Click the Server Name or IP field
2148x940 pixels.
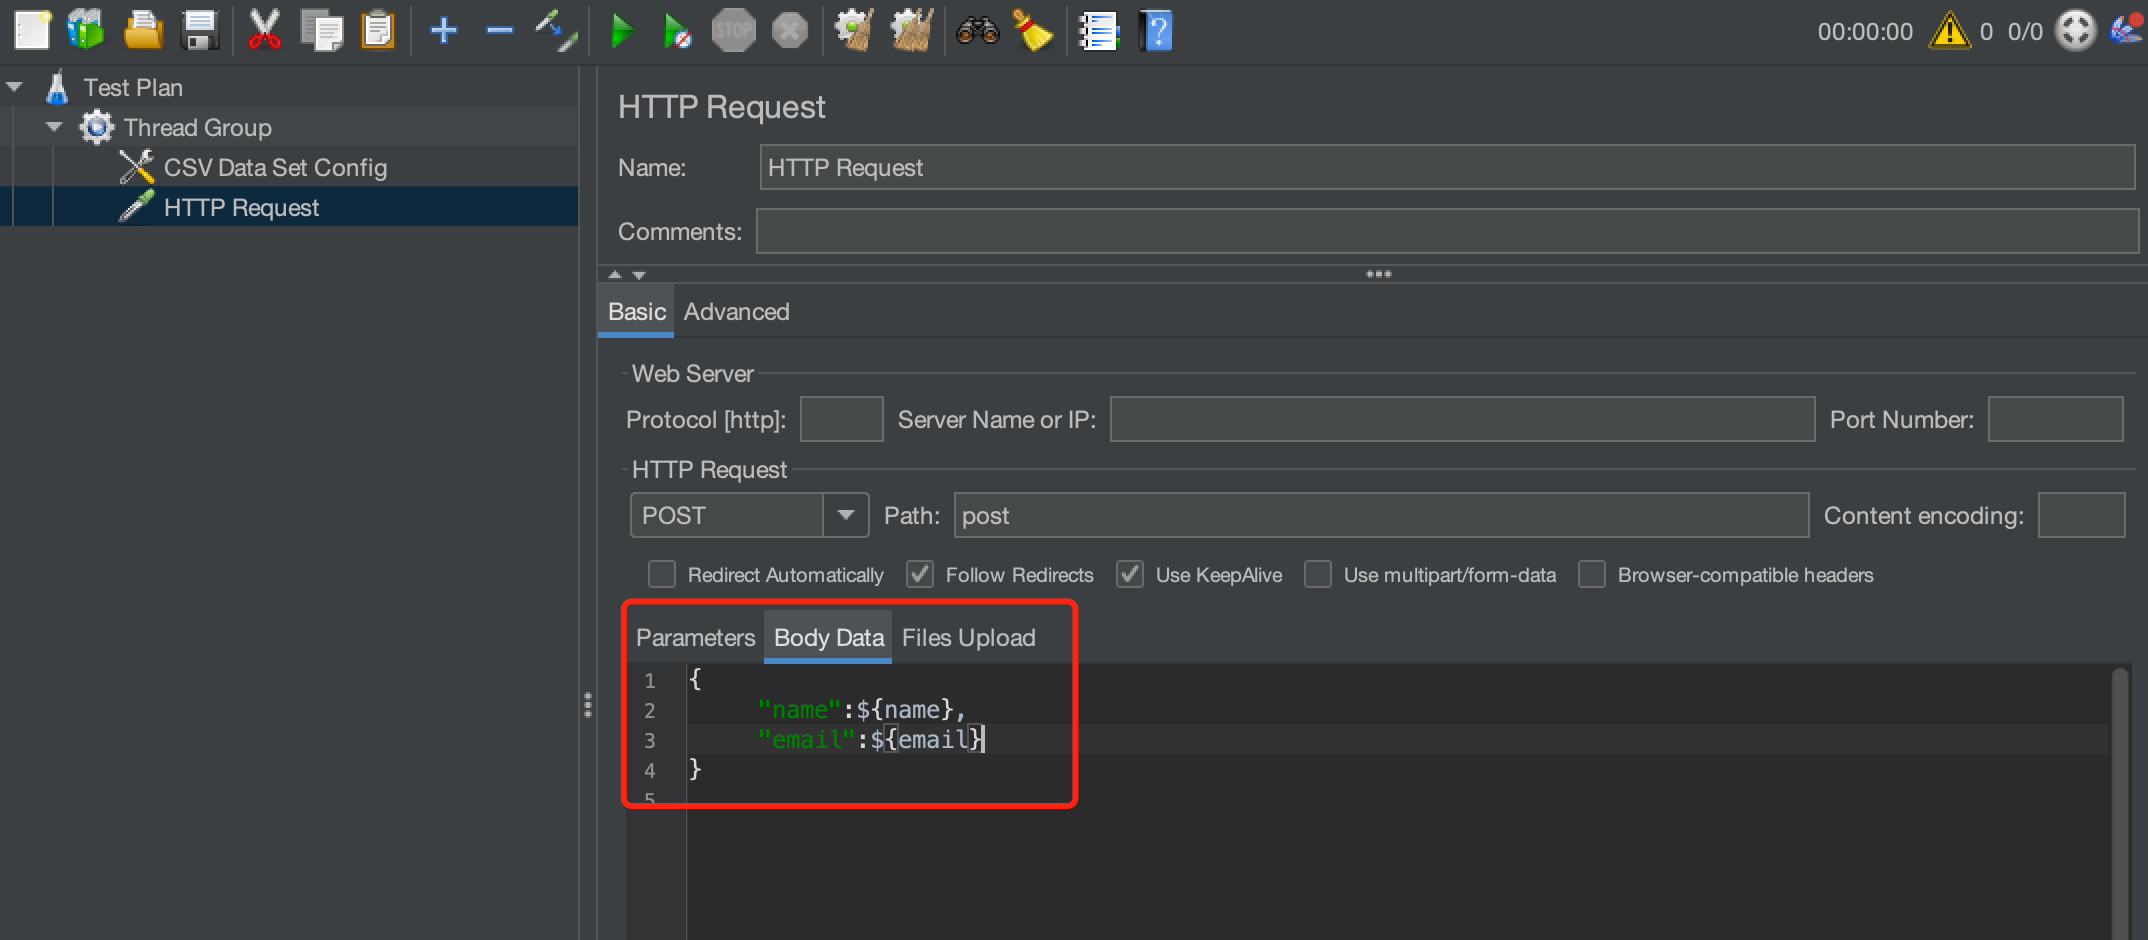(x=1462, y=419)
